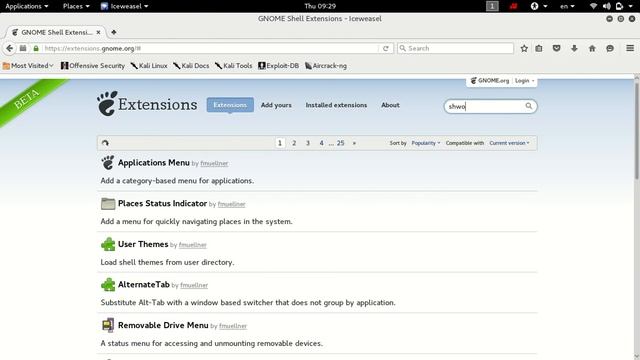Click the red recording icon in top bar
Viewport: 640px width, 360px height.
pos(513,6)
